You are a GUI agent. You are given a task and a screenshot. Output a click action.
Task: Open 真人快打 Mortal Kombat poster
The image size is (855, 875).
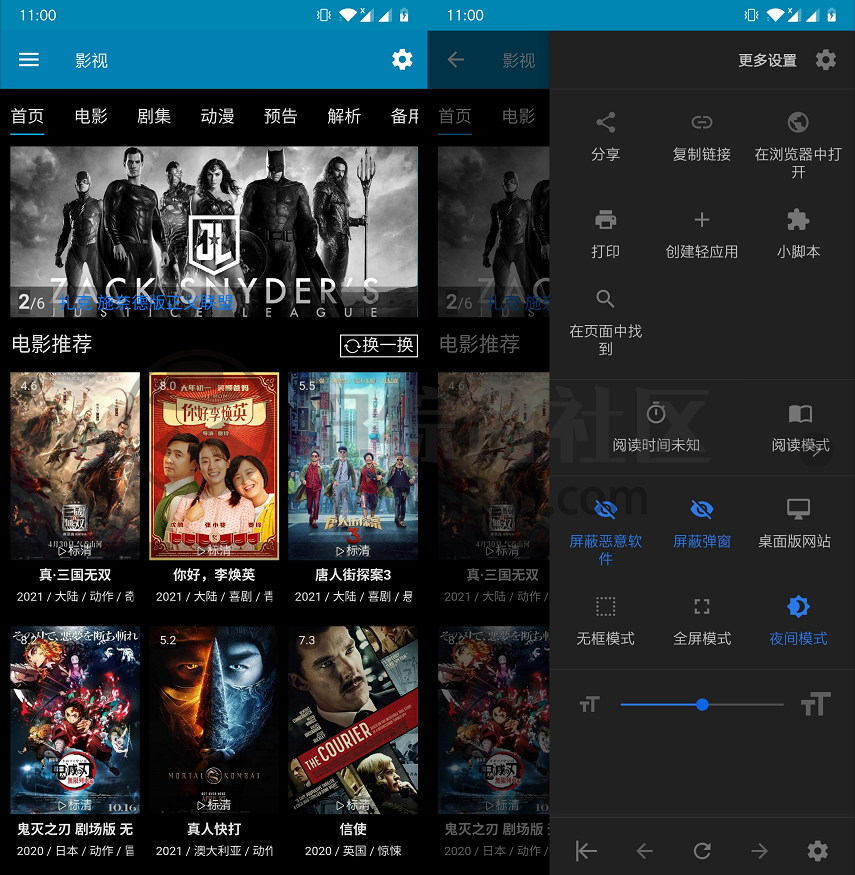[214, 720]
